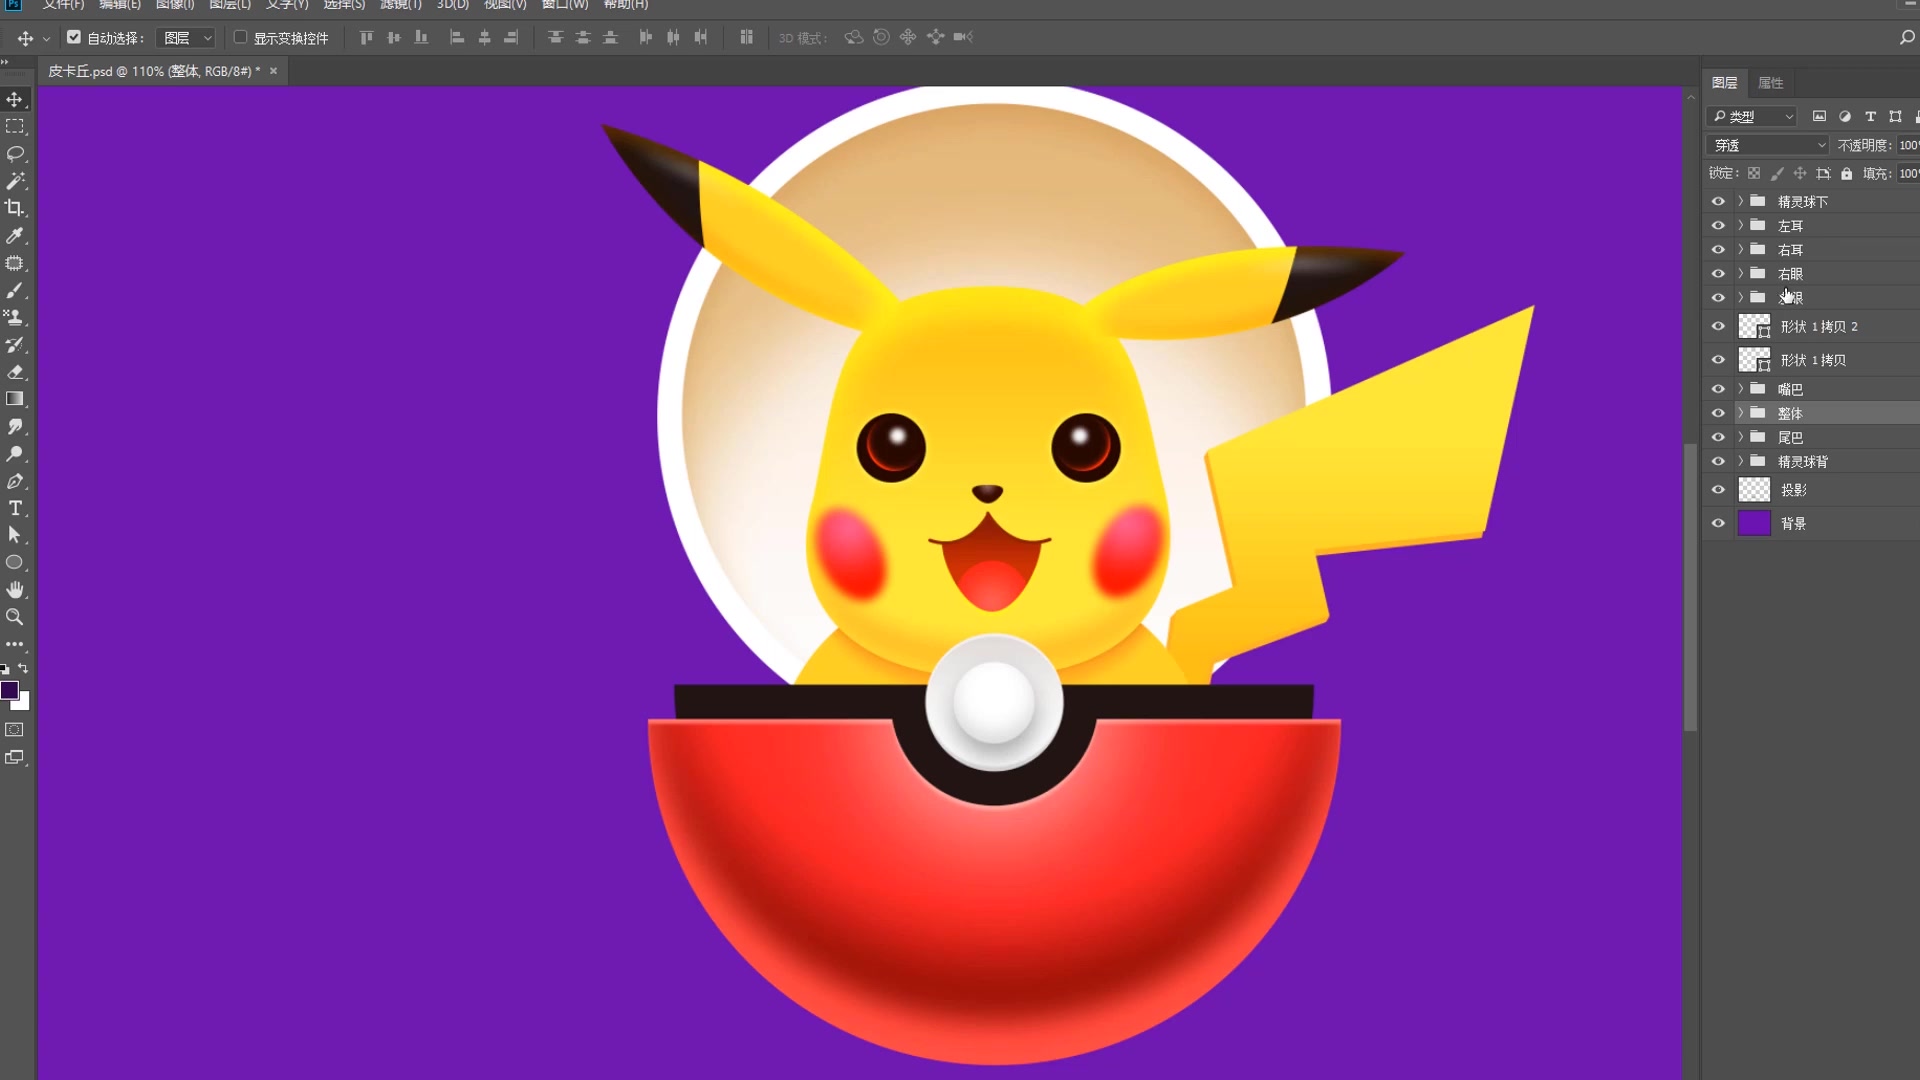Open the 穿透 blend mode dropdown

pos(1768,145)
